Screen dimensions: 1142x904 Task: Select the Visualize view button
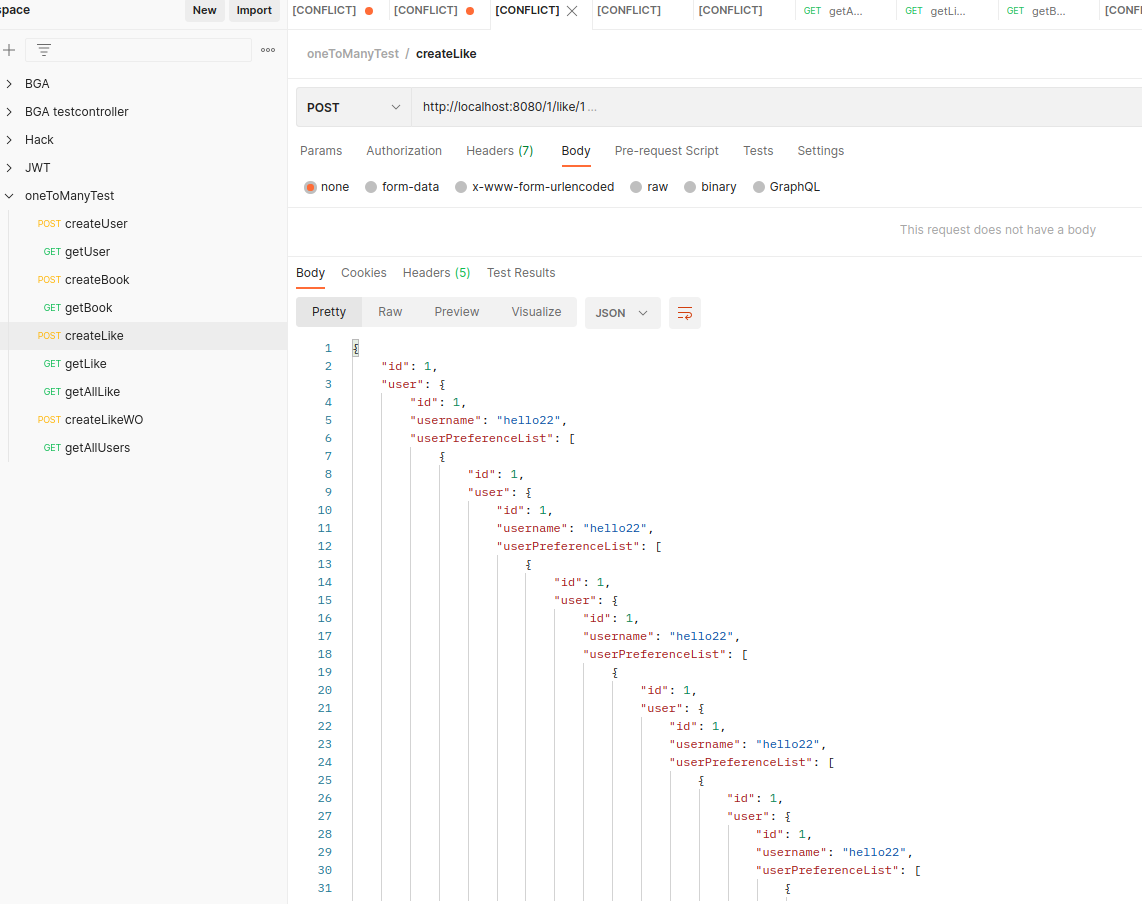536,312
